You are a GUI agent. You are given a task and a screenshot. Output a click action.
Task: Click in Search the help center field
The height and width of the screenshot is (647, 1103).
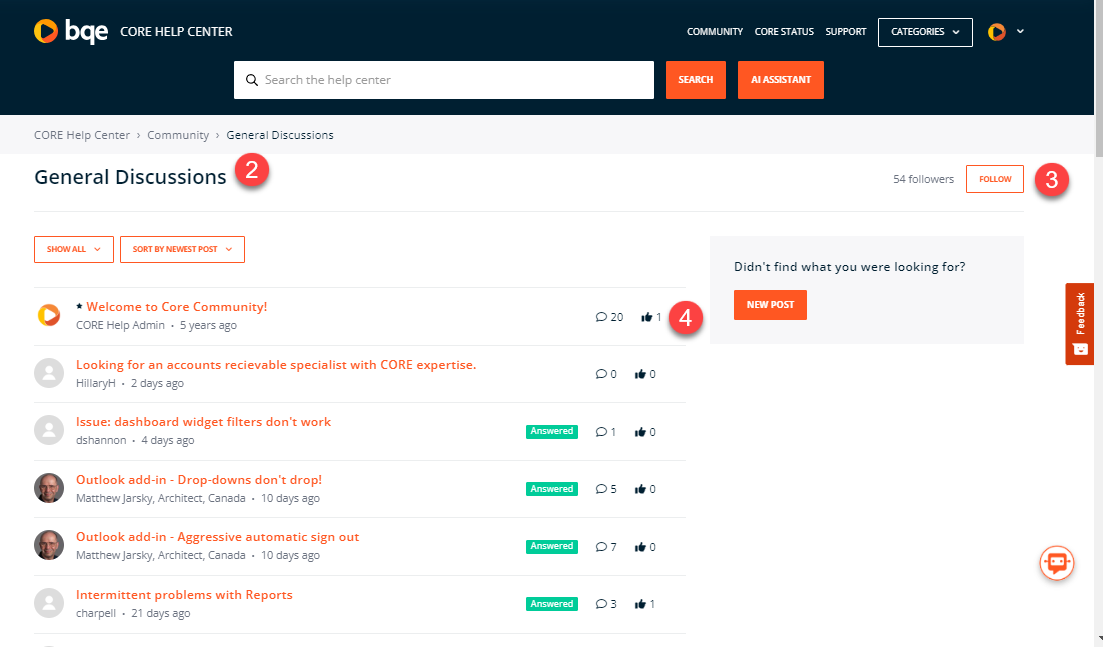pos(444,80)
